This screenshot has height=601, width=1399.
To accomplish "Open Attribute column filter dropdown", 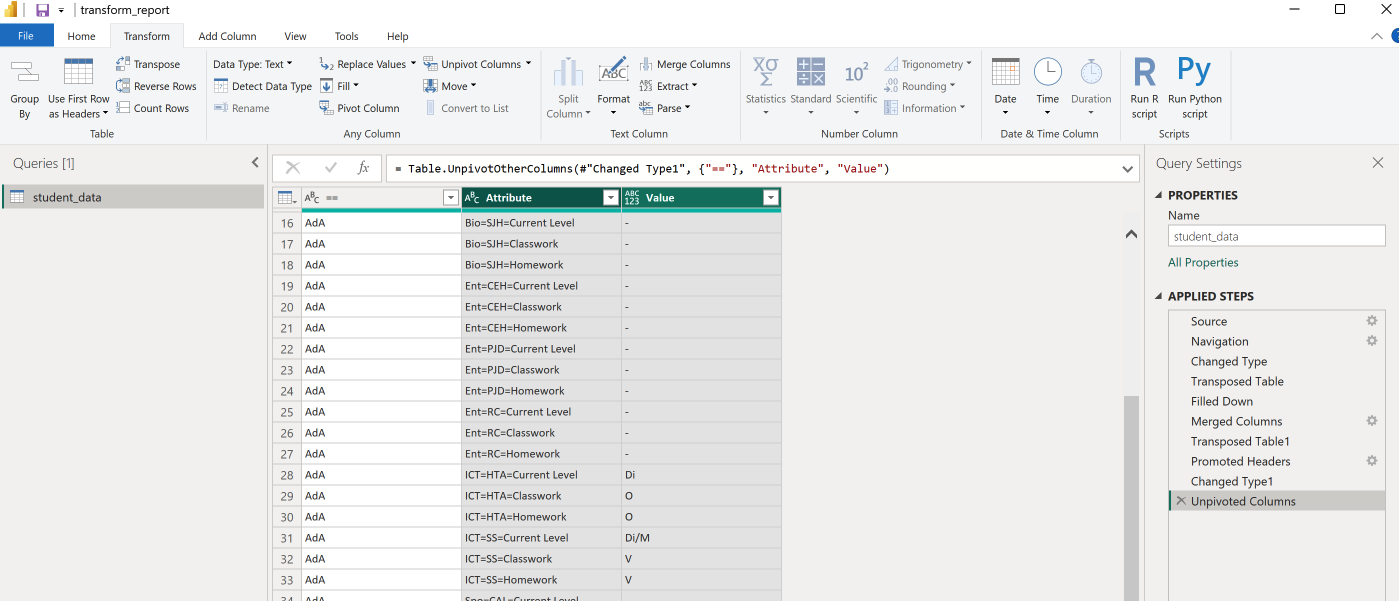I will point(610,198).
